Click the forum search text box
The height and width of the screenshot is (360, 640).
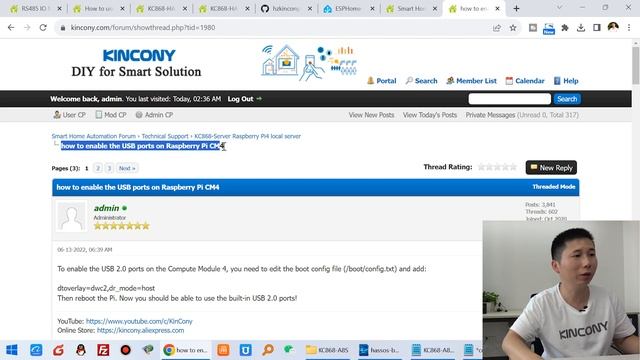coord(509,99)
